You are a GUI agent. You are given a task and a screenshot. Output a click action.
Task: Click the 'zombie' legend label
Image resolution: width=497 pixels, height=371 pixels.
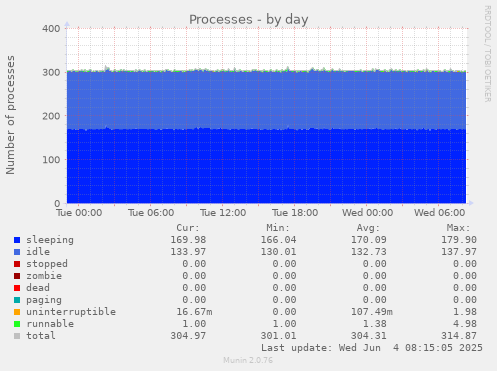click(x=44, y=276)
